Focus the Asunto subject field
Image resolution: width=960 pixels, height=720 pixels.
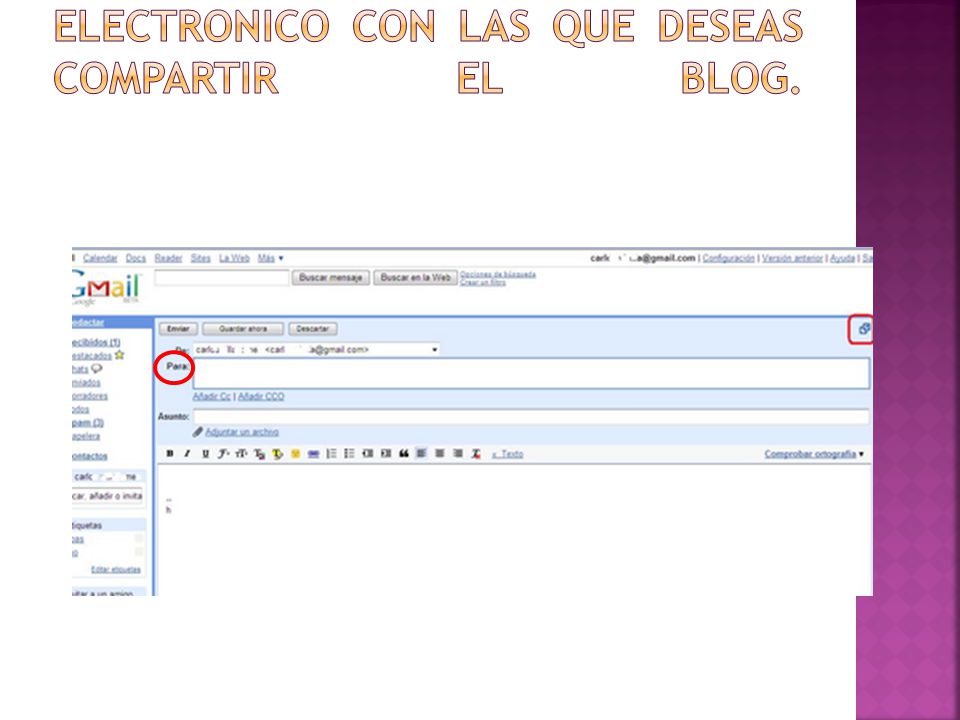(x=531, y=417)
